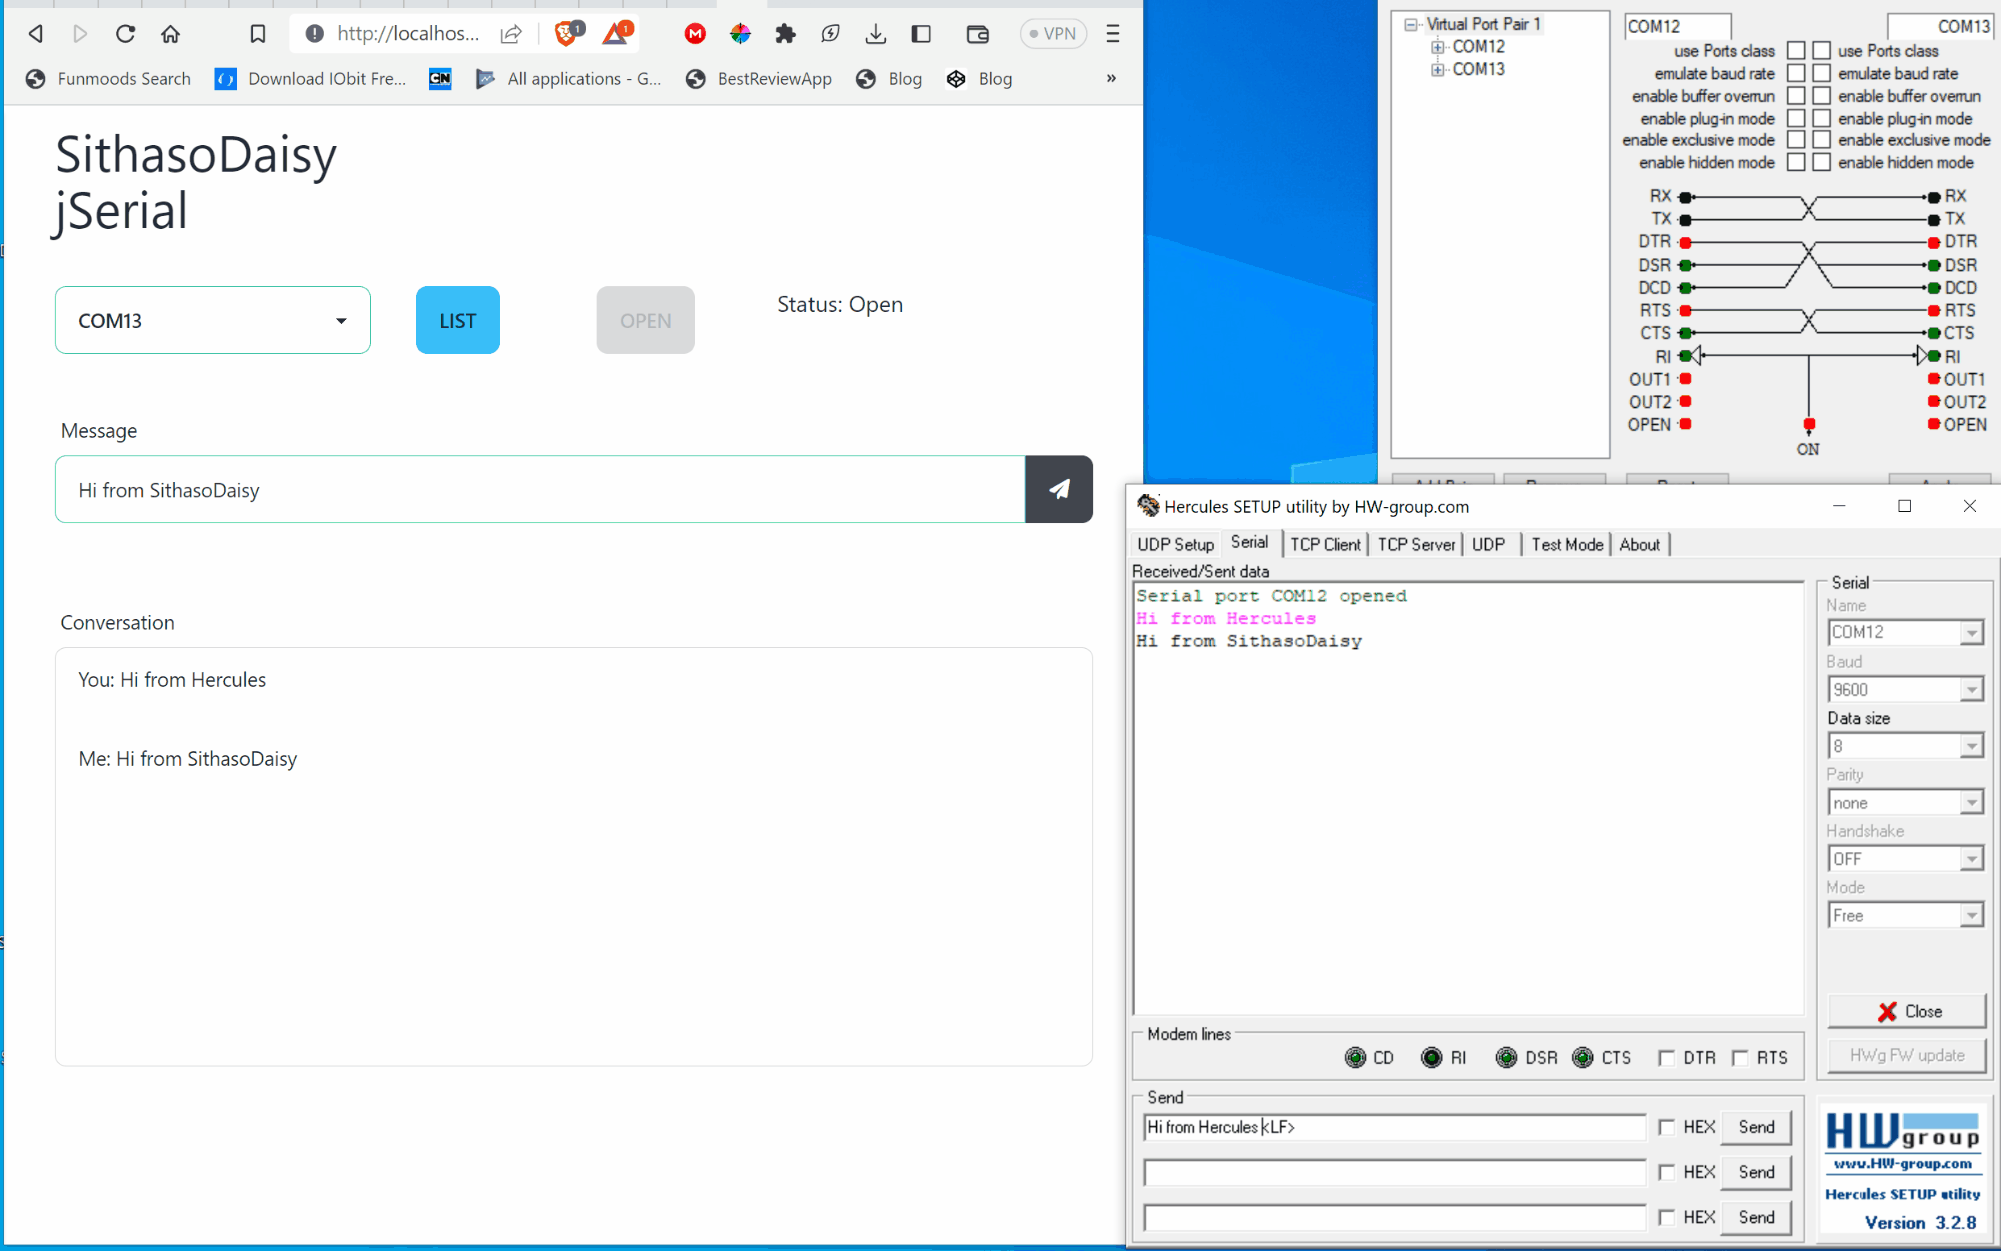Open the extensions puzzle icon
2001x1251 pixels.
point(786,34)
